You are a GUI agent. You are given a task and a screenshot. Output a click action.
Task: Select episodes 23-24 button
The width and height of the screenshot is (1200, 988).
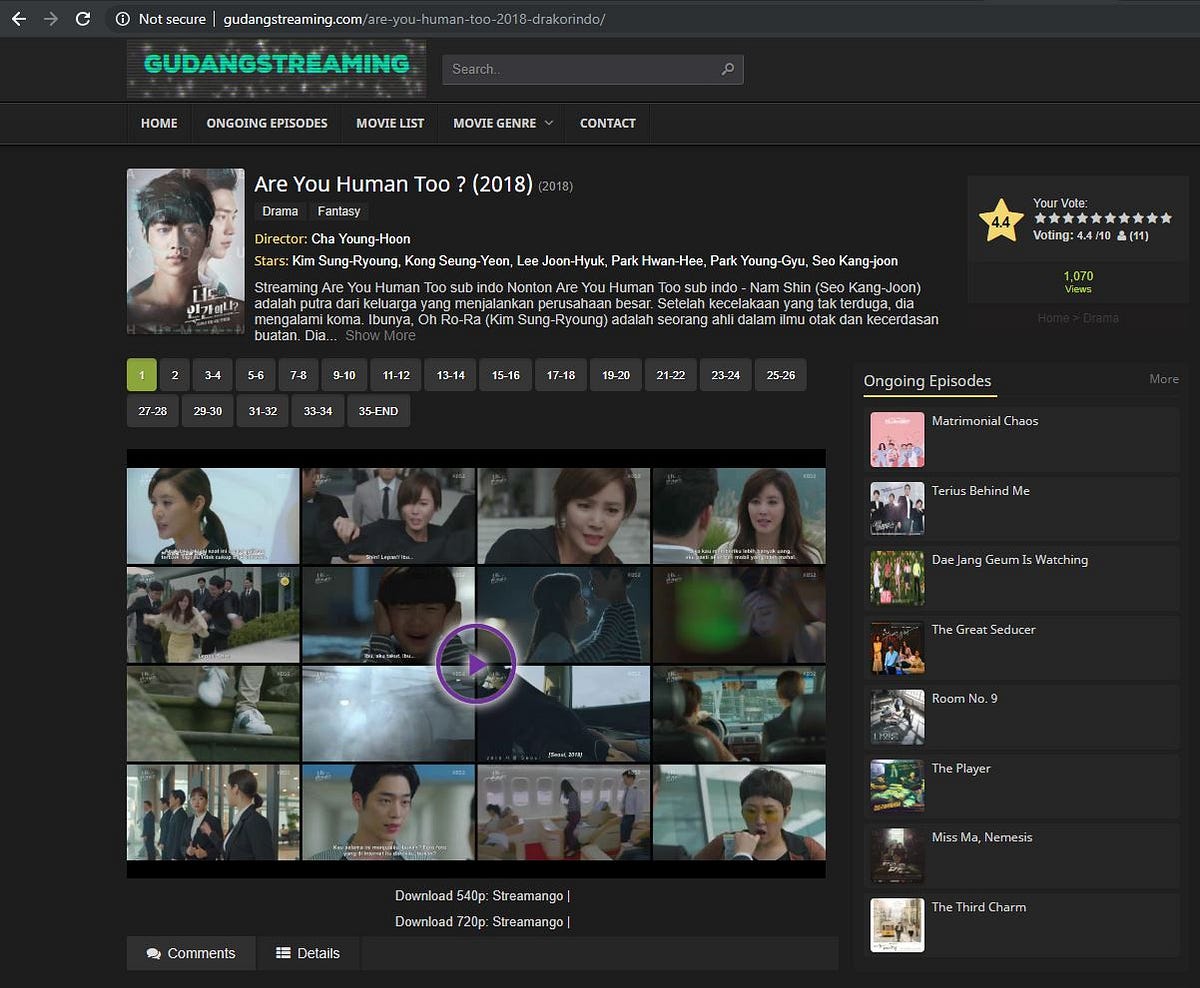[726, 375]
